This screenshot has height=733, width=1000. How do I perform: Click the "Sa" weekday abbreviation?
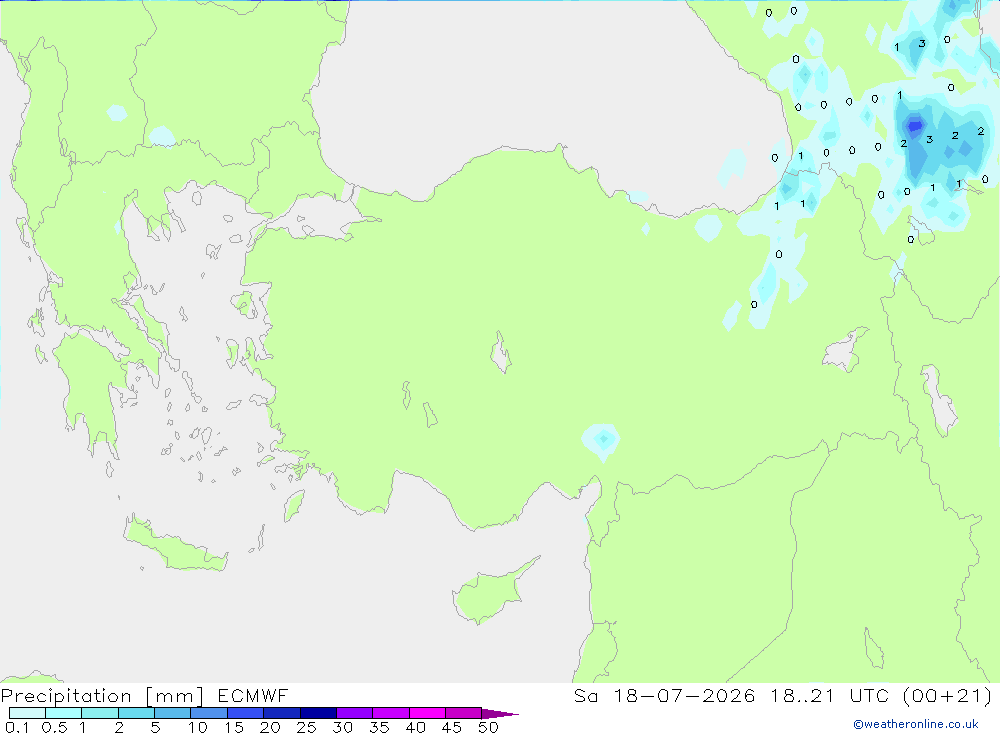coord(585,695)
